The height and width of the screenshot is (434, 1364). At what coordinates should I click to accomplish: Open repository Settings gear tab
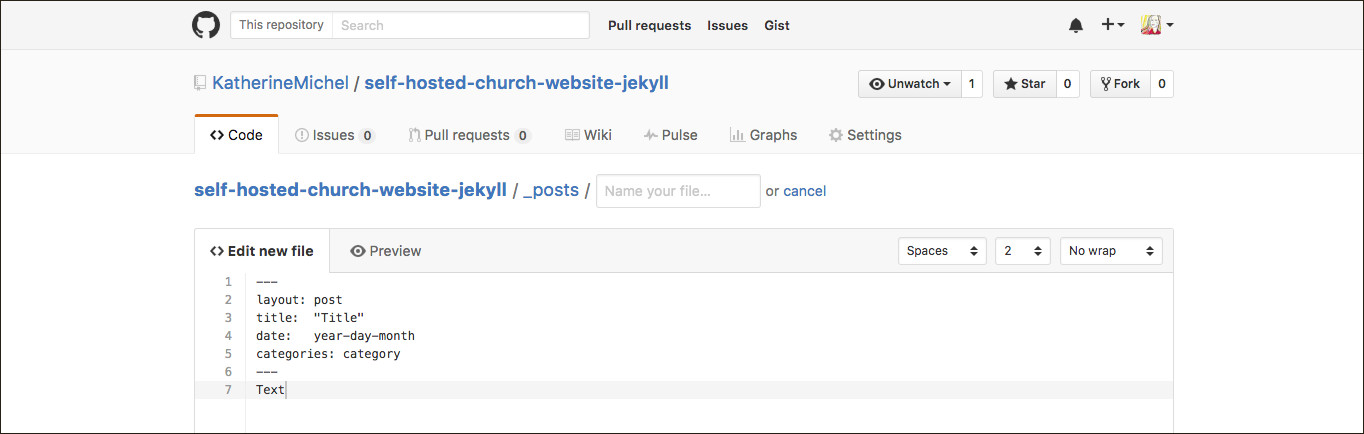coord(865,135)
